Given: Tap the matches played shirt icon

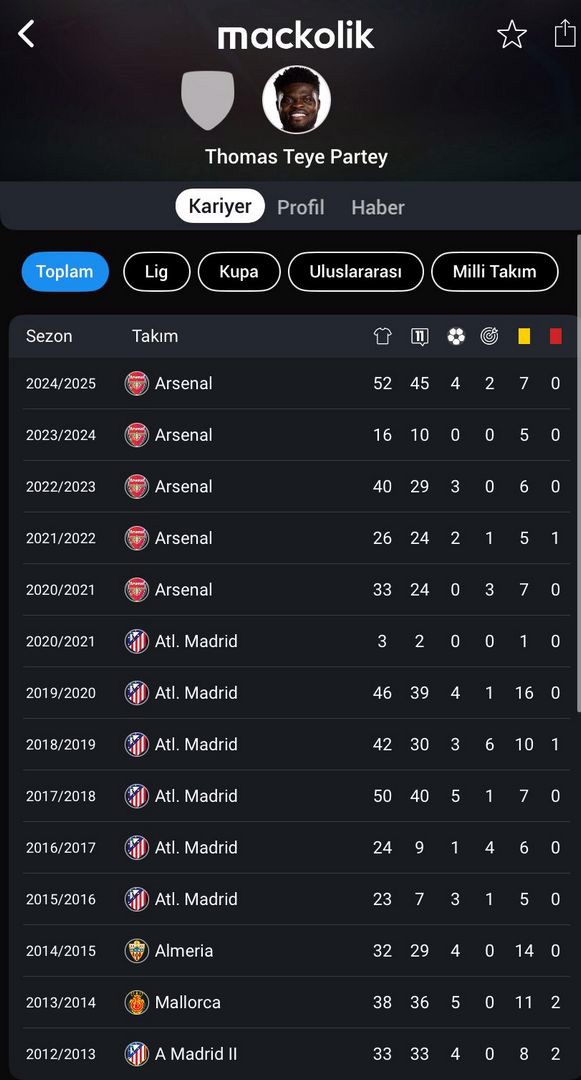Looking at the screenshot, I should pos(382,336).
